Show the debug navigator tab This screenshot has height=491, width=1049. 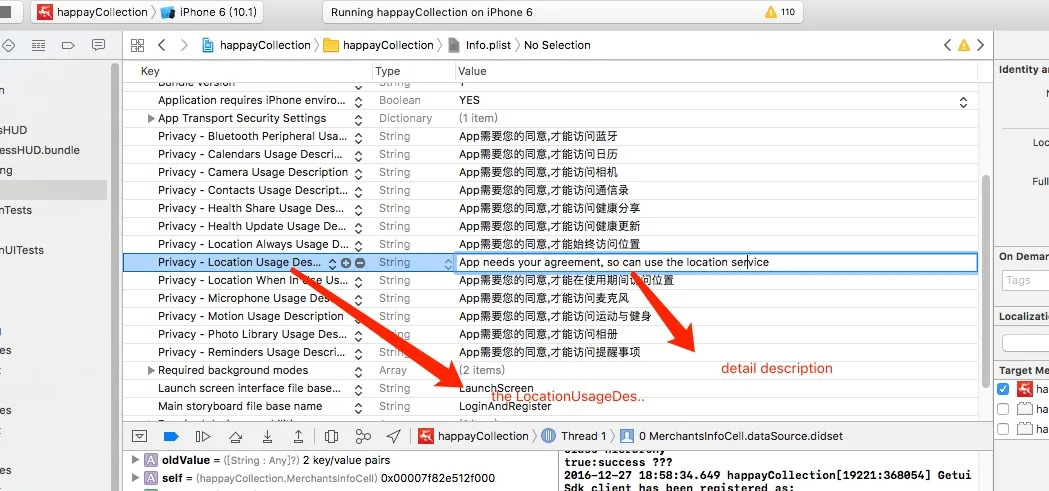tap(39, 45)
